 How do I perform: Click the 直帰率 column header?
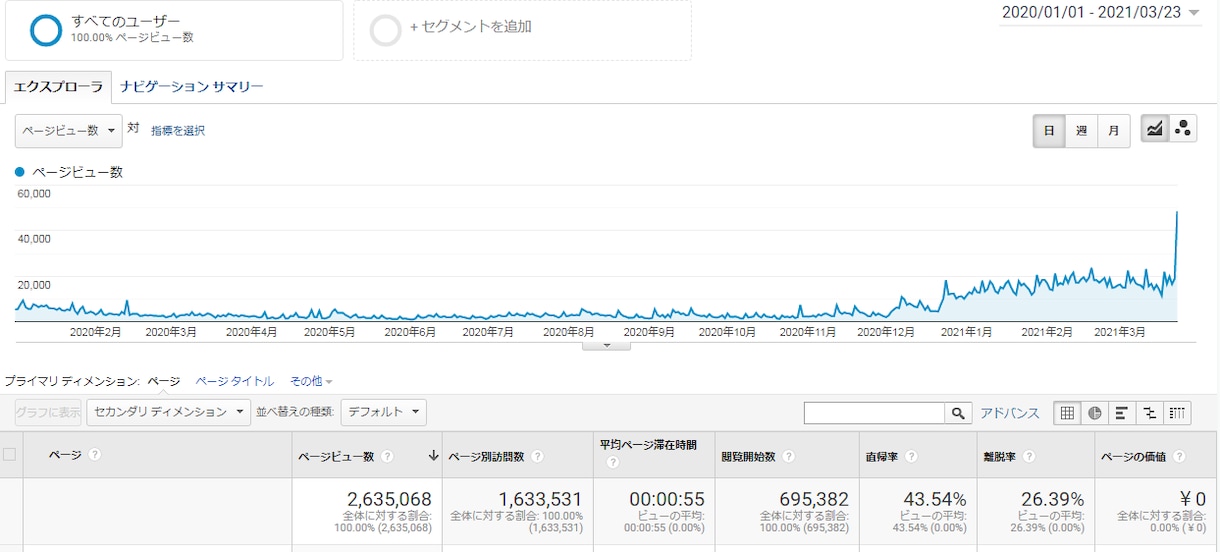(880, 457)
